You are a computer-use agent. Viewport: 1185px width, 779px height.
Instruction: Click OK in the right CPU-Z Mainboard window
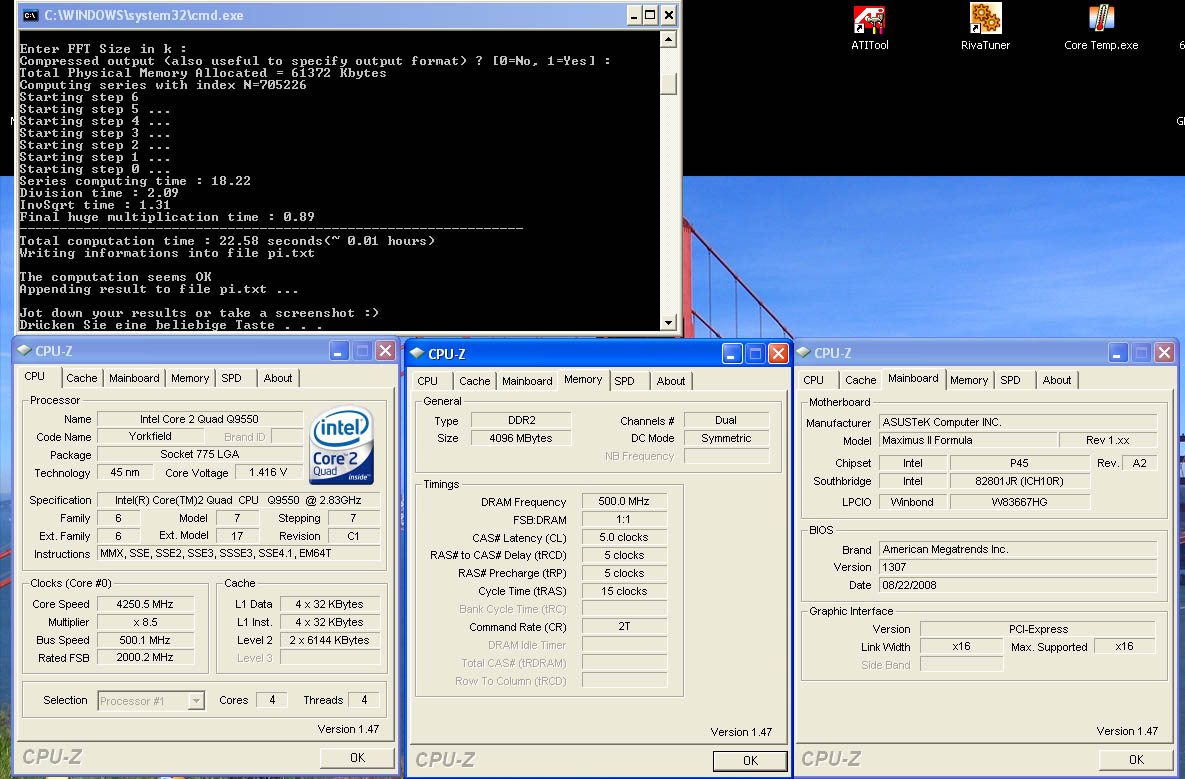[x=1137, y=759]
